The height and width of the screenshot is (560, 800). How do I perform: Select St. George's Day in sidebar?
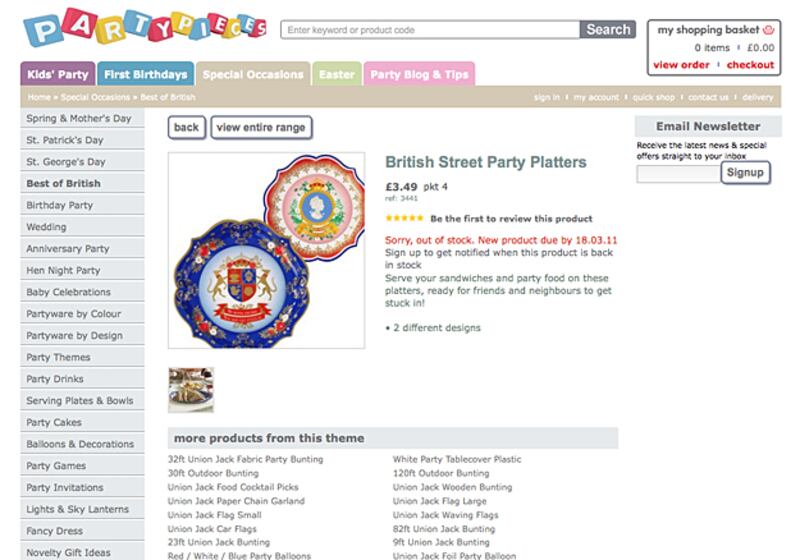tap(66, 162)
